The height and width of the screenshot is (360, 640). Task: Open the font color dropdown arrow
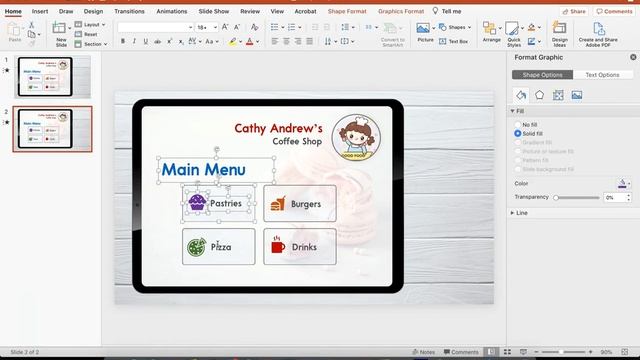coord(258,42)
